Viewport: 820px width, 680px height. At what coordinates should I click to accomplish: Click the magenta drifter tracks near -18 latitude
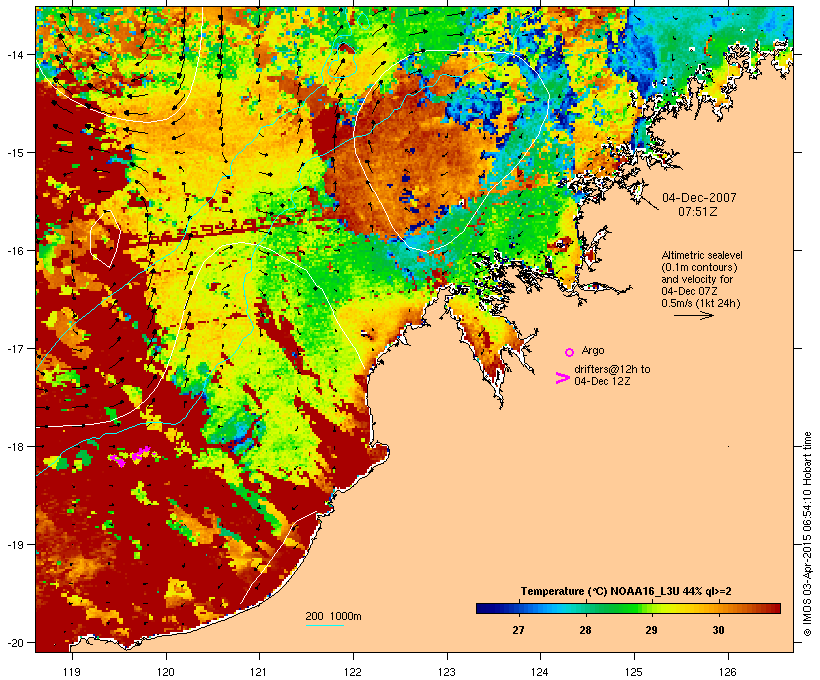click(x=131, y=456)
